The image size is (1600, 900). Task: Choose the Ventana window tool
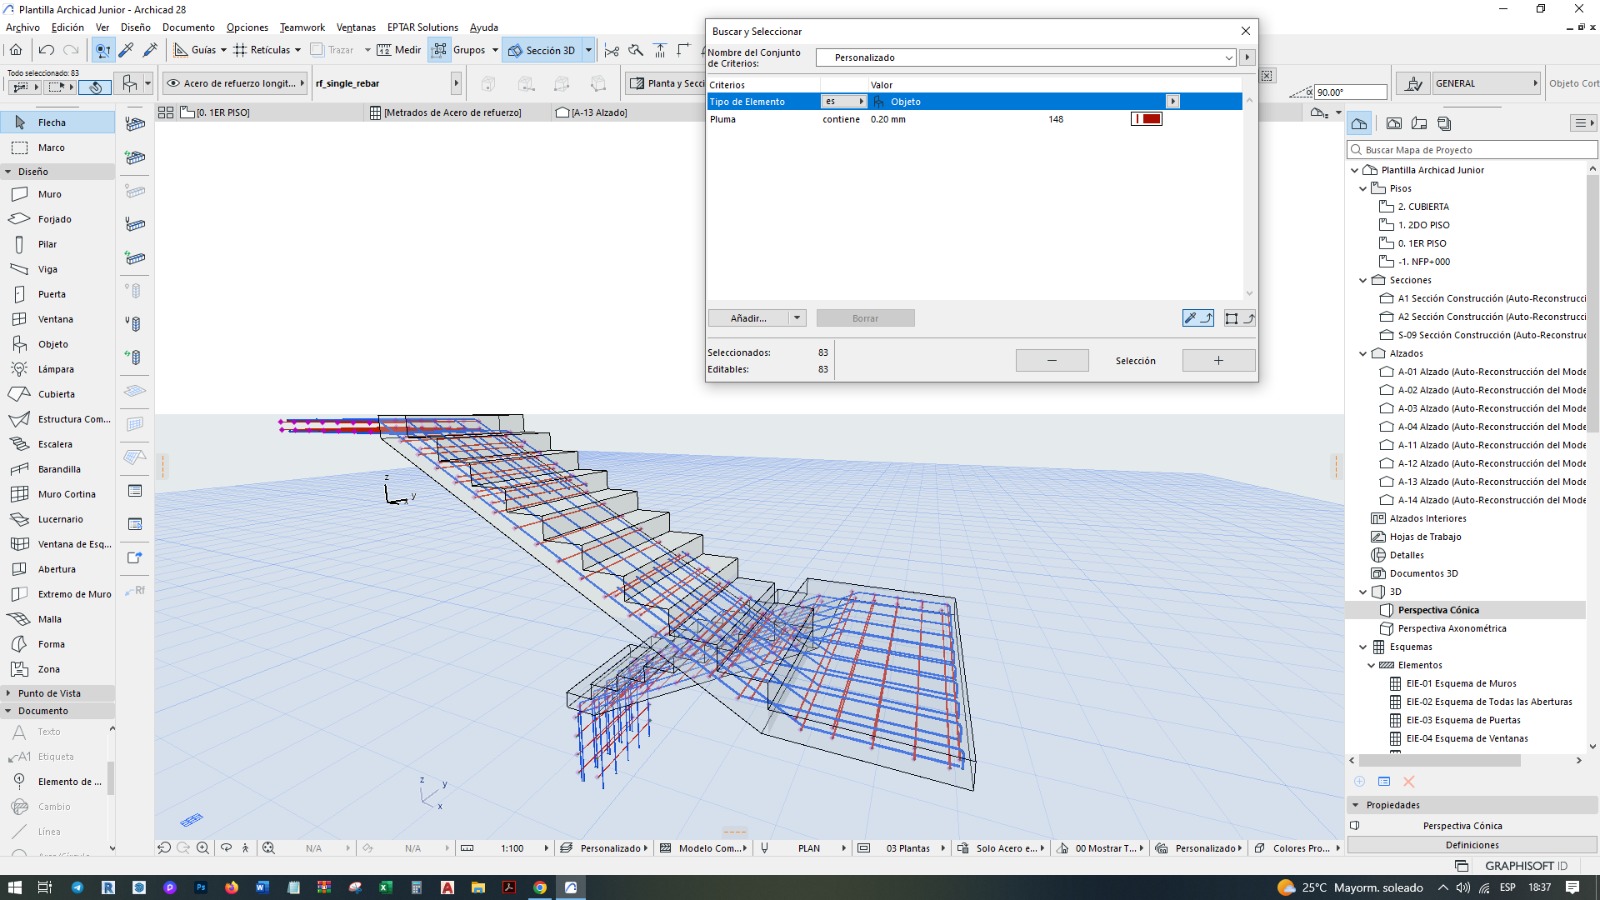click(57, 319)
